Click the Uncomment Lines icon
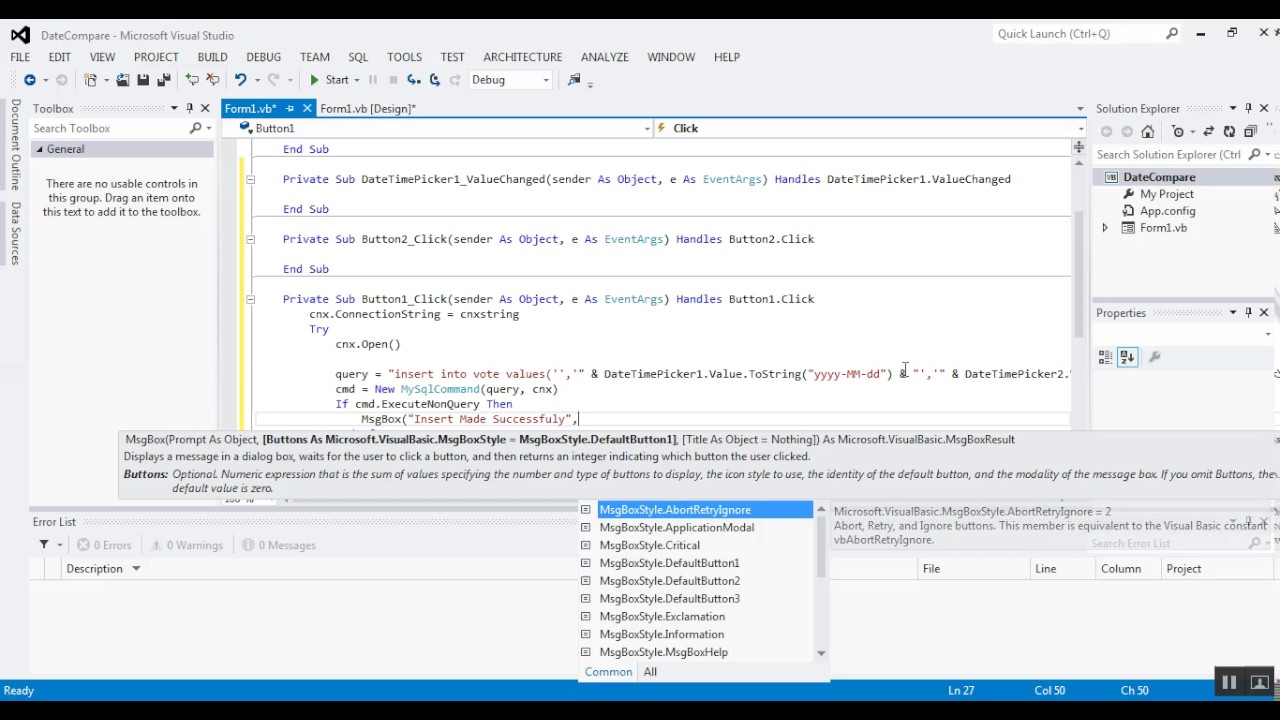 pos(213,80)
